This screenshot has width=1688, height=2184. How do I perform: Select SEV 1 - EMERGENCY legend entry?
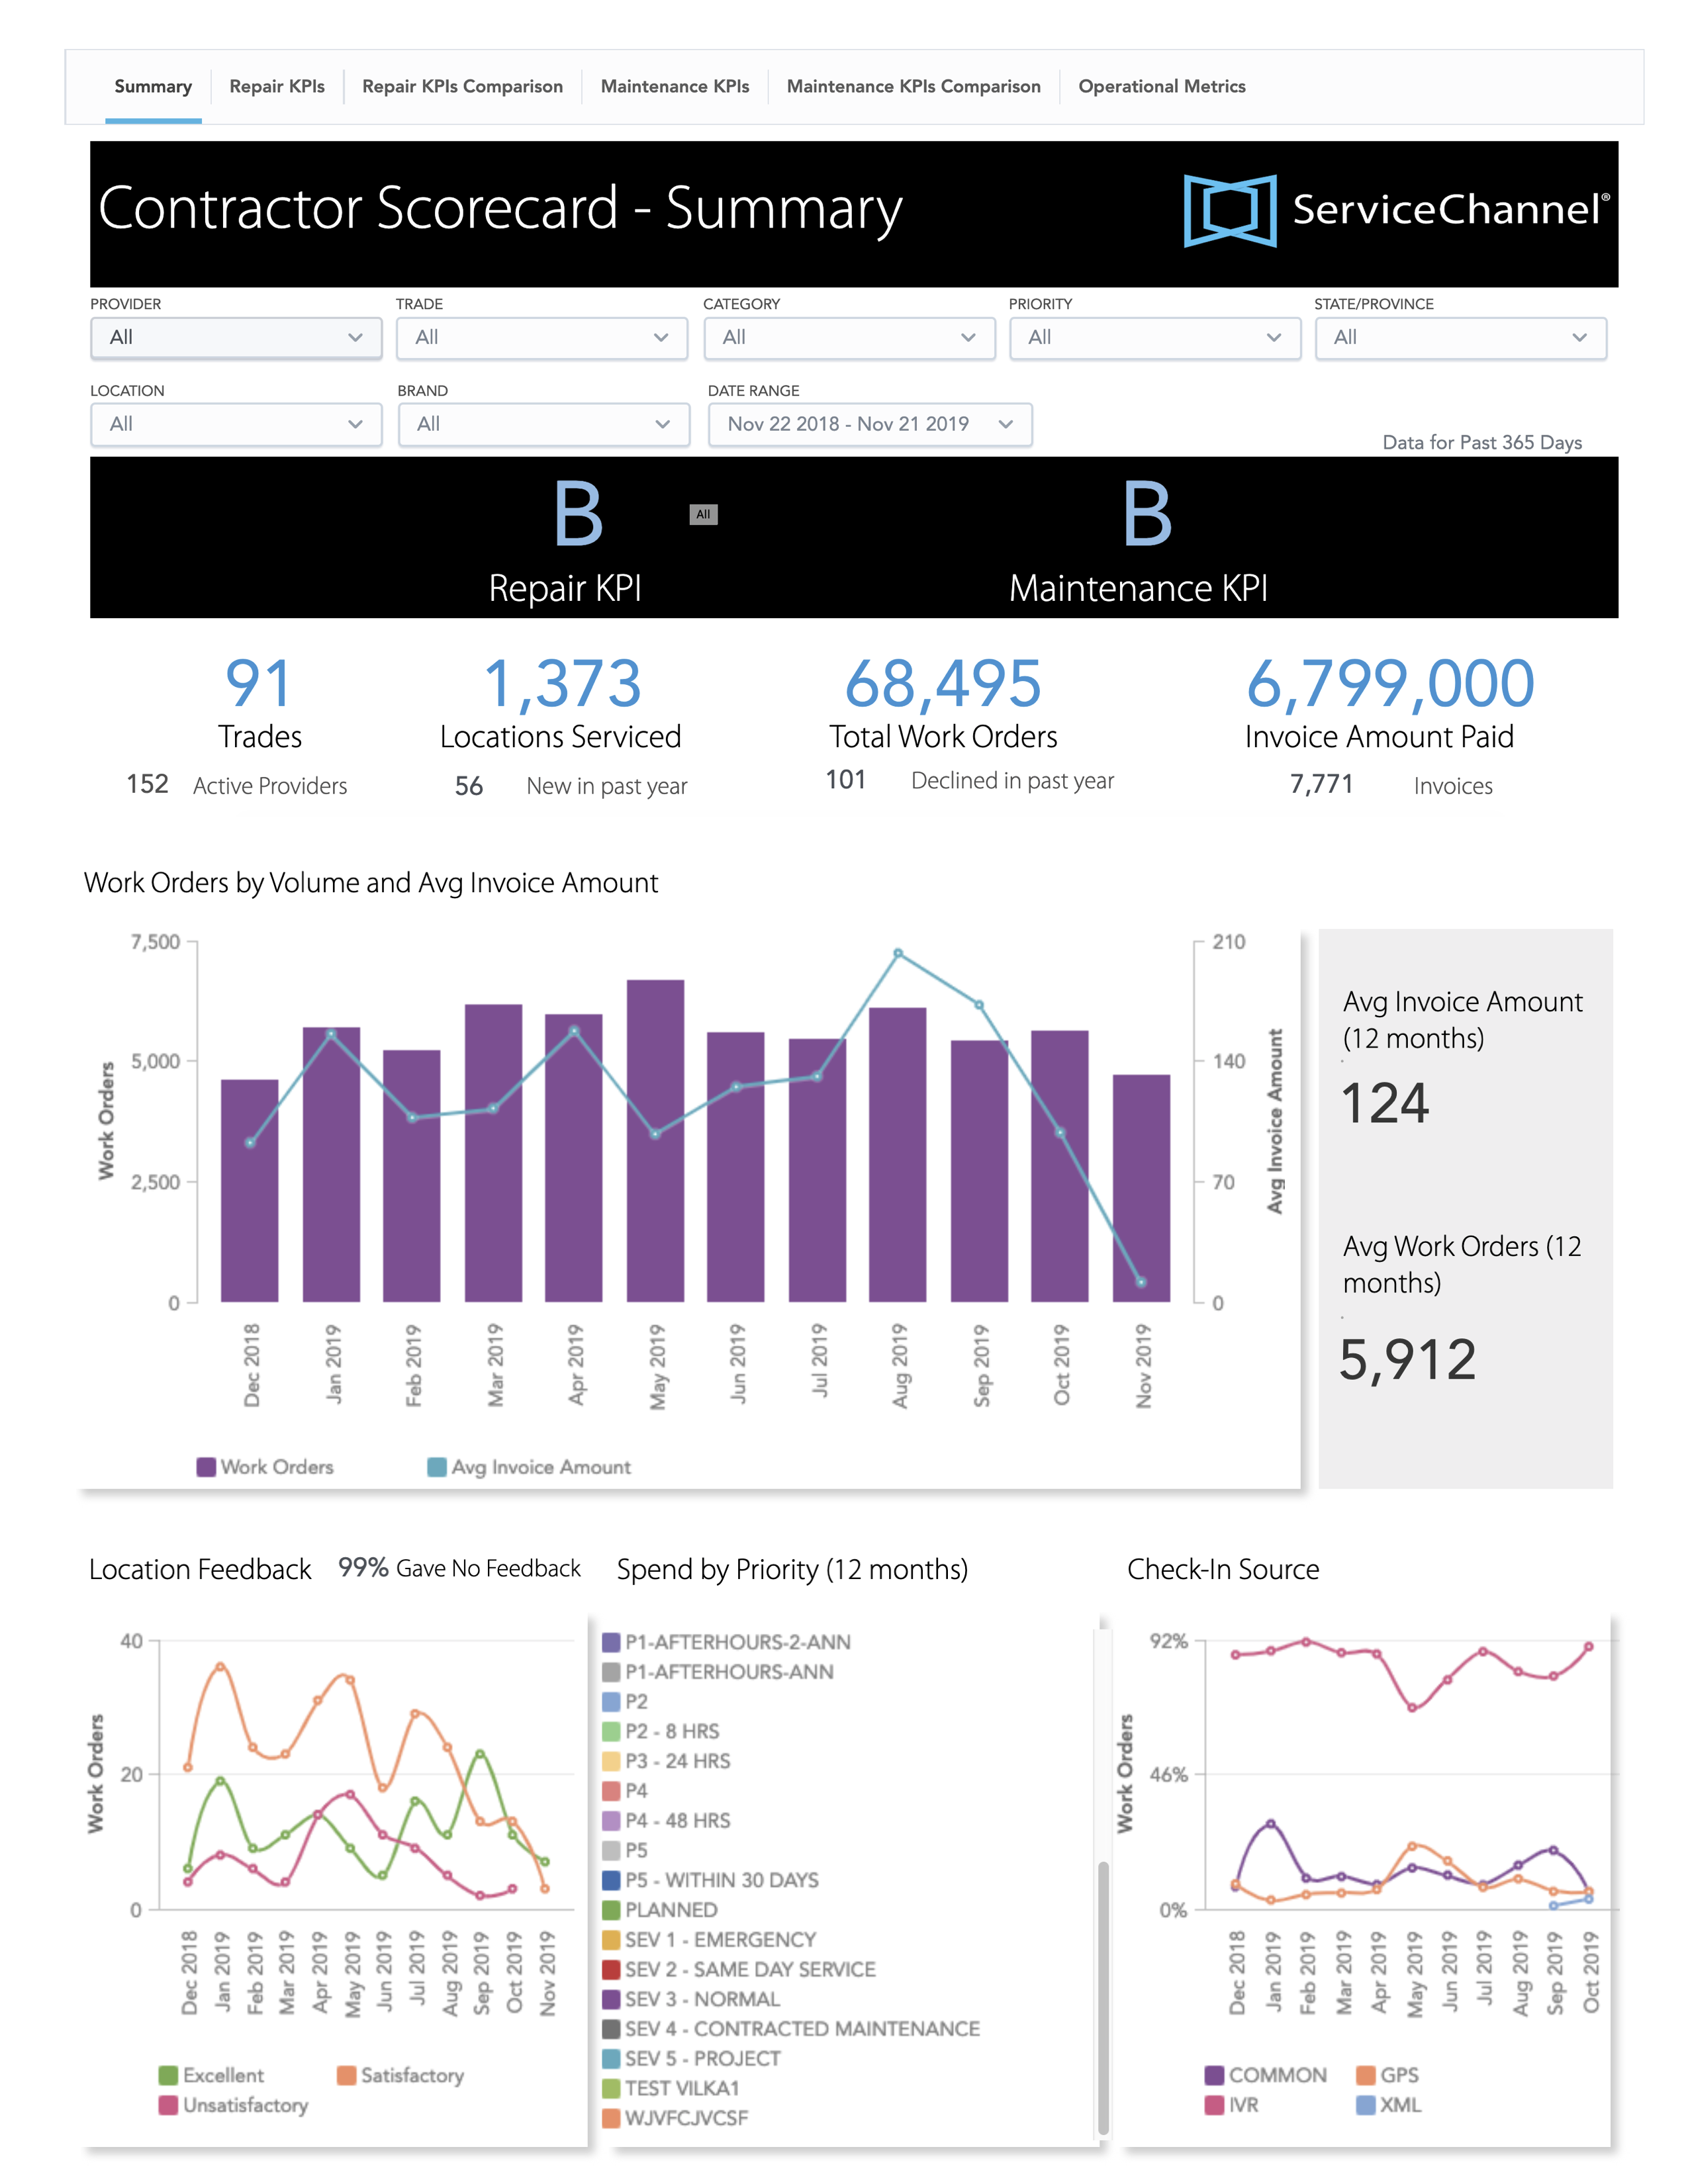tap(709, 1940)
